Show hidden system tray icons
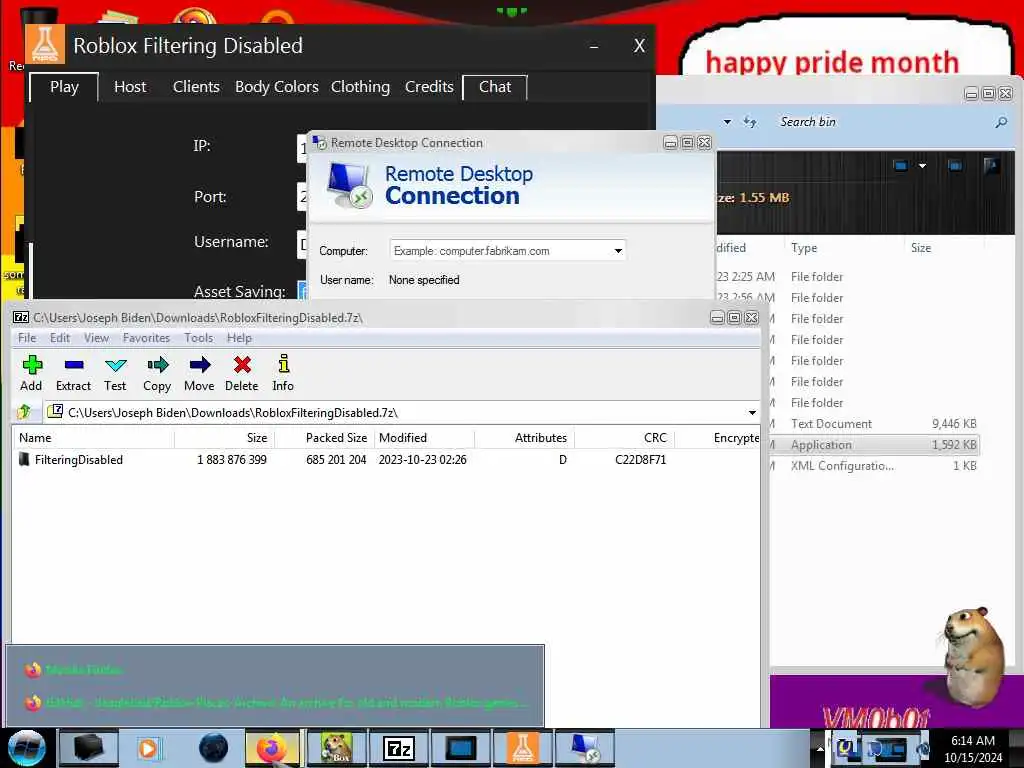1024x768 pixels. pos(820,748)
